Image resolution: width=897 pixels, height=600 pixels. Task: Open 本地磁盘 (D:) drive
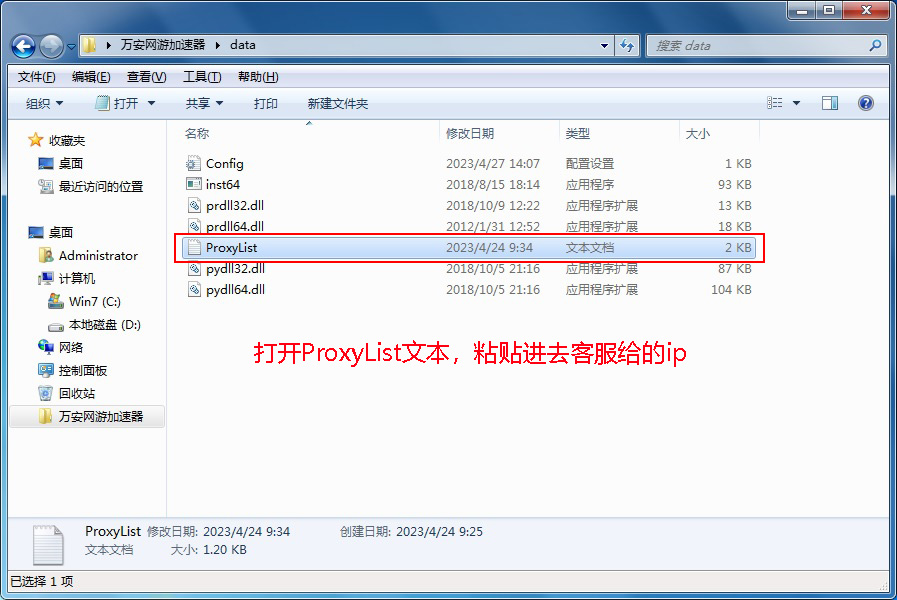(105, 325)
